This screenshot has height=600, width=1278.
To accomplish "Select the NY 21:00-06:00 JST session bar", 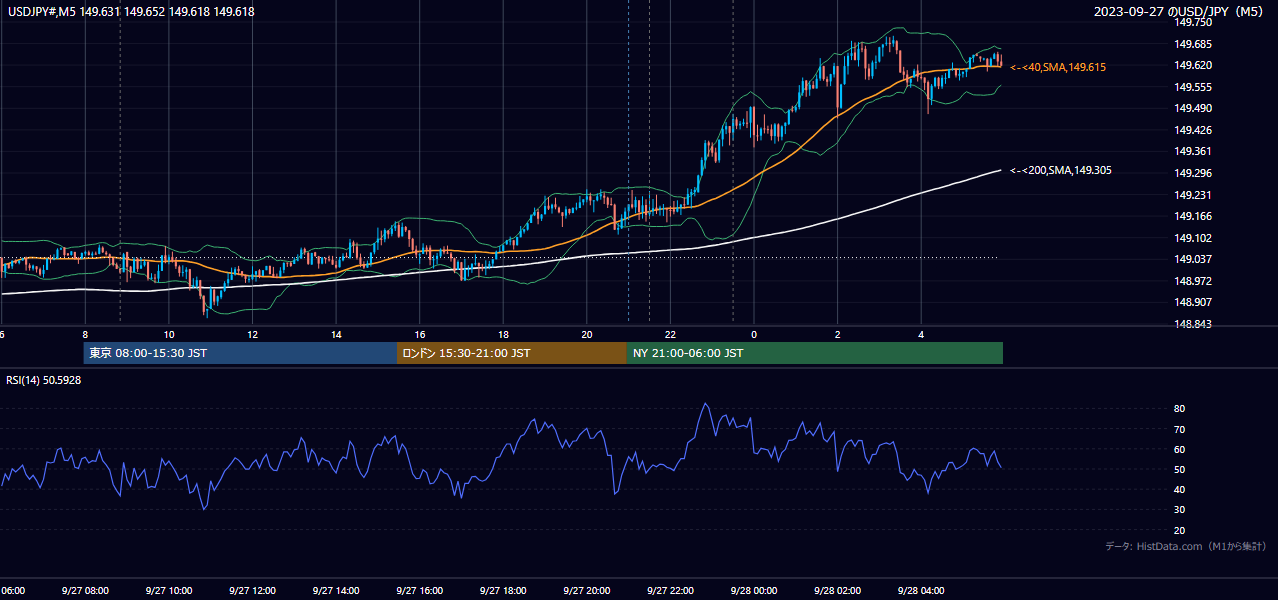I will point(815,353).
